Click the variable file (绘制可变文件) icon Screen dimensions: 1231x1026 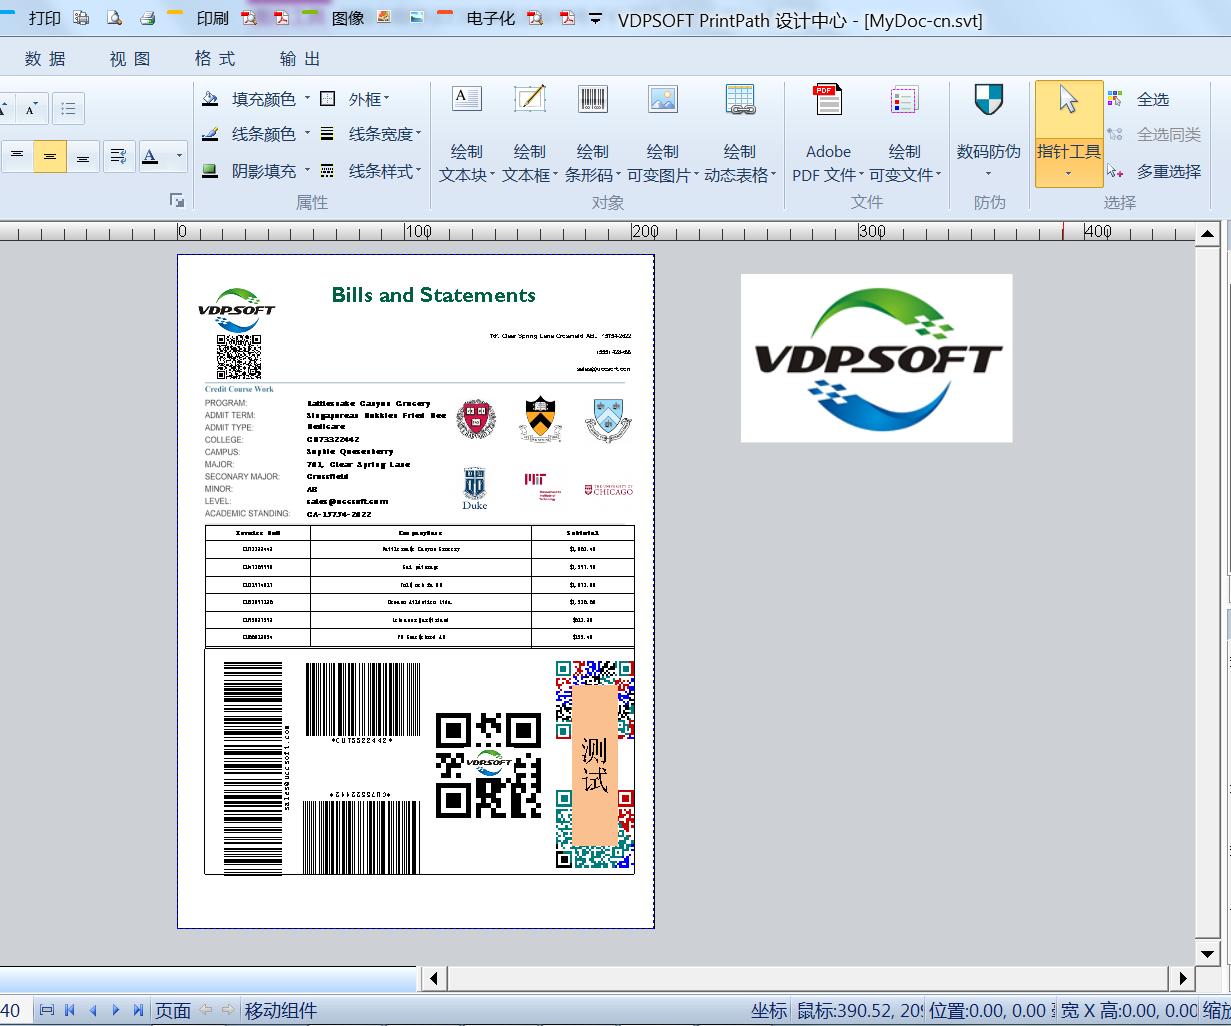904,100
